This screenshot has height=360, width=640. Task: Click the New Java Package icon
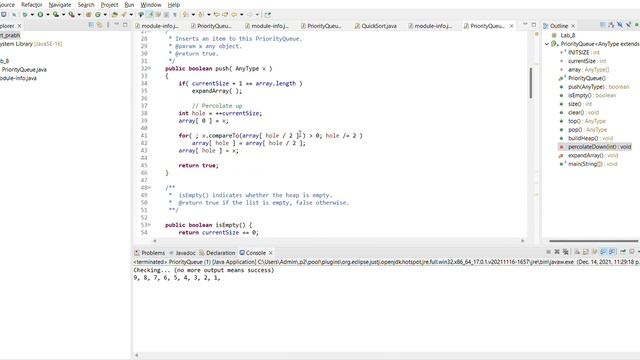[x=88, y=14]
